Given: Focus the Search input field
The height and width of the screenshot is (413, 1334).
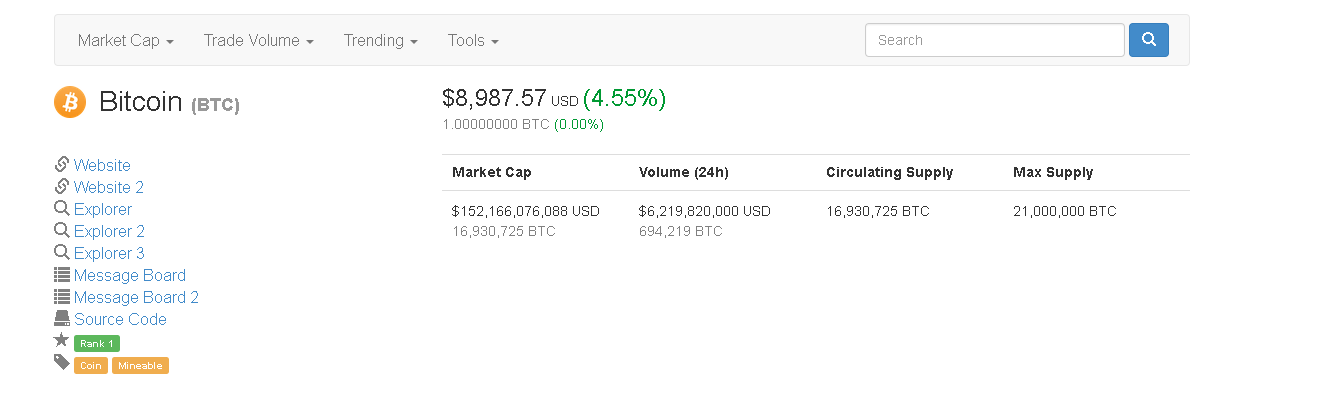Looking at the screenshot, I should [994, 40].
